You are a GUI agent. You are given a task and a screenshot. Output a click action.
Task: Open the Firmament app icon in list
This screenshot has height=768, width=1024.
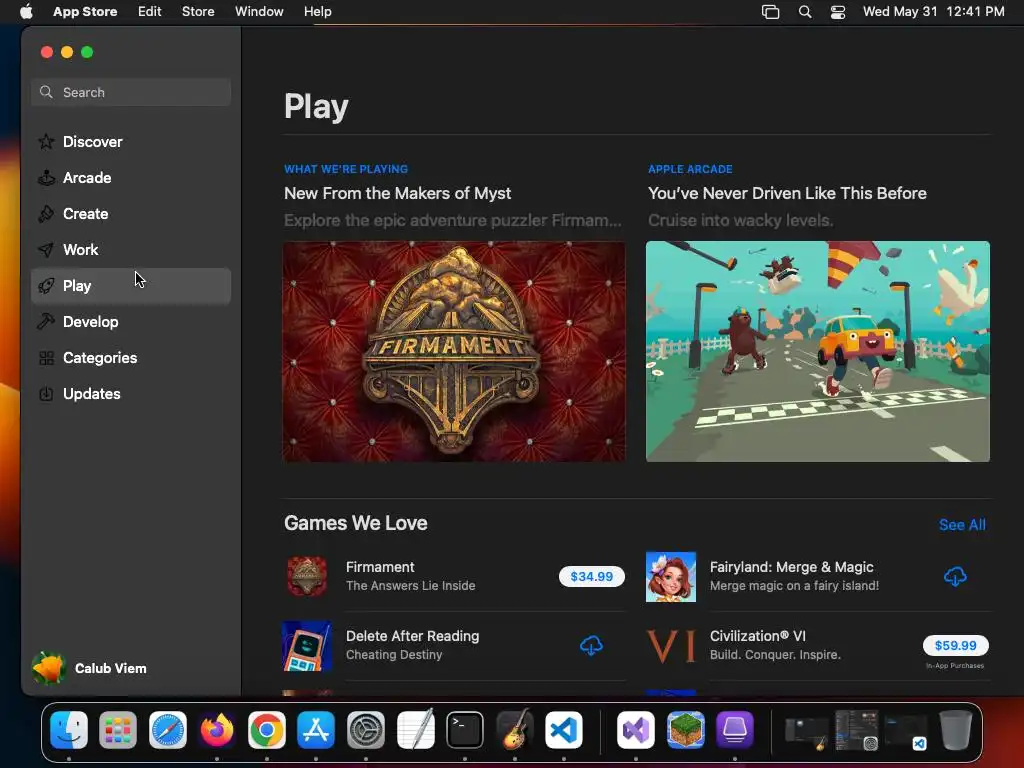[307, 576]
